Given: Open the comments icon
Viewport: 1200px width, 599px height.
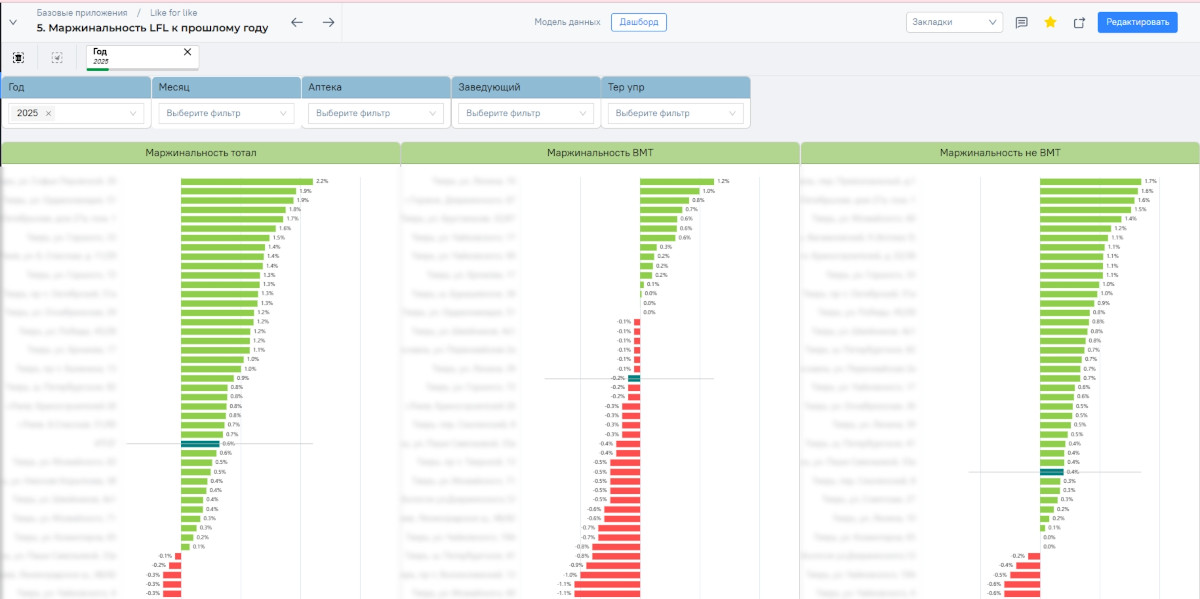Looking at the screenshot, I should tap(1021, 22).
